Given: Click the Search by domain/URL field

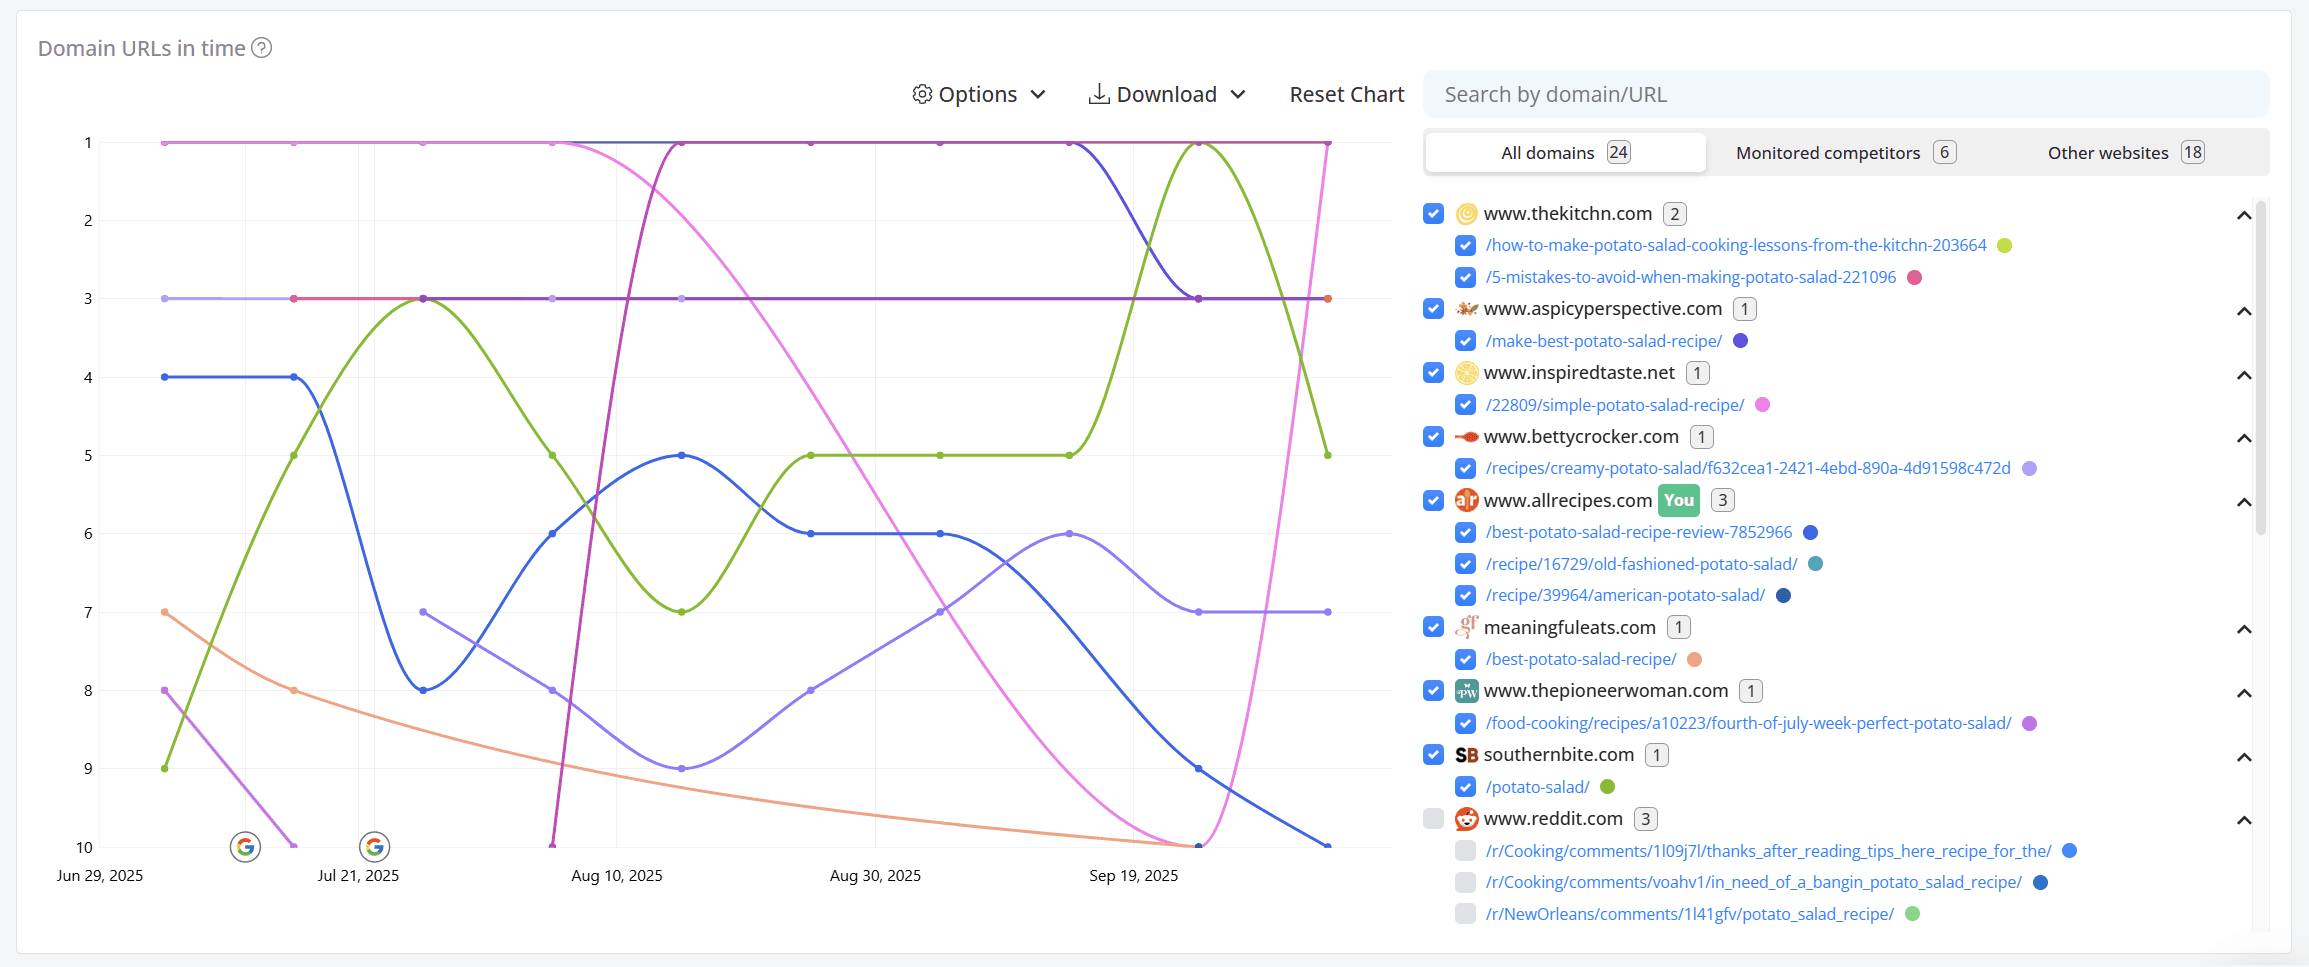Looking at the screenshot, I should click(1846, 94).
